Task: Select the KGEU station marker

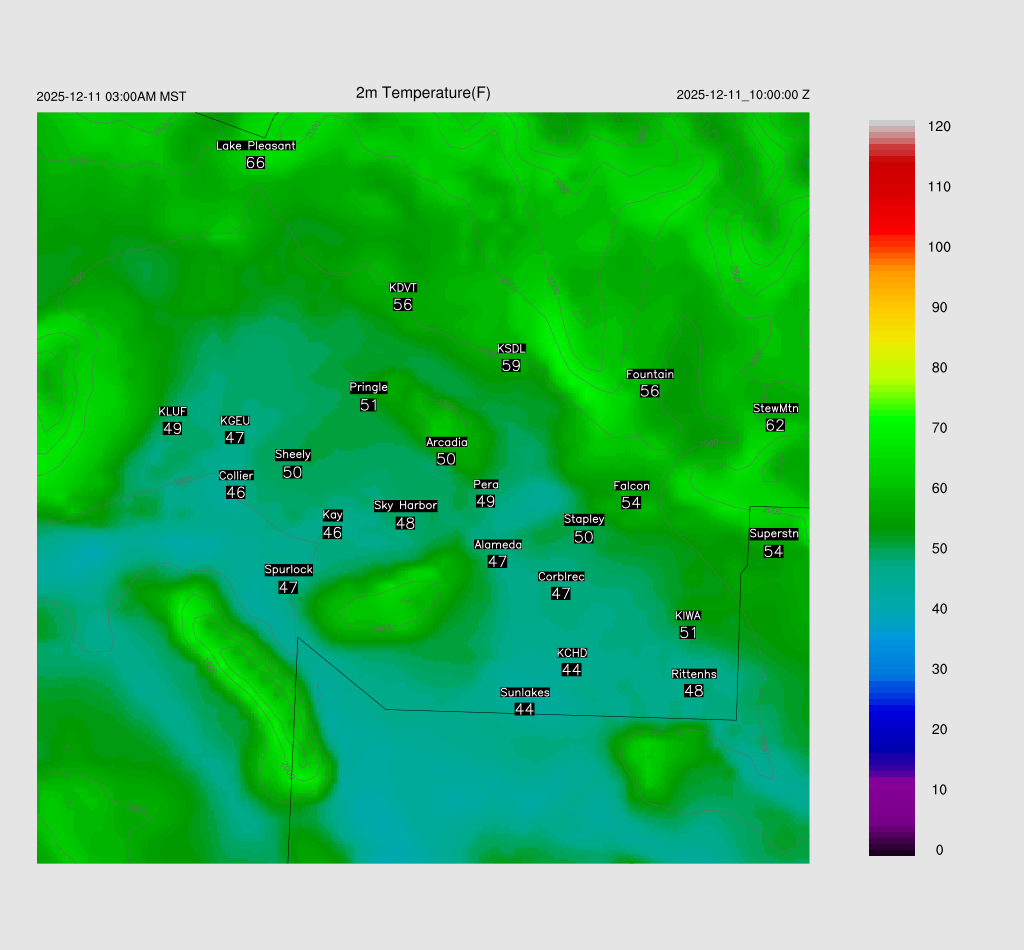Action: click(235, 421)
